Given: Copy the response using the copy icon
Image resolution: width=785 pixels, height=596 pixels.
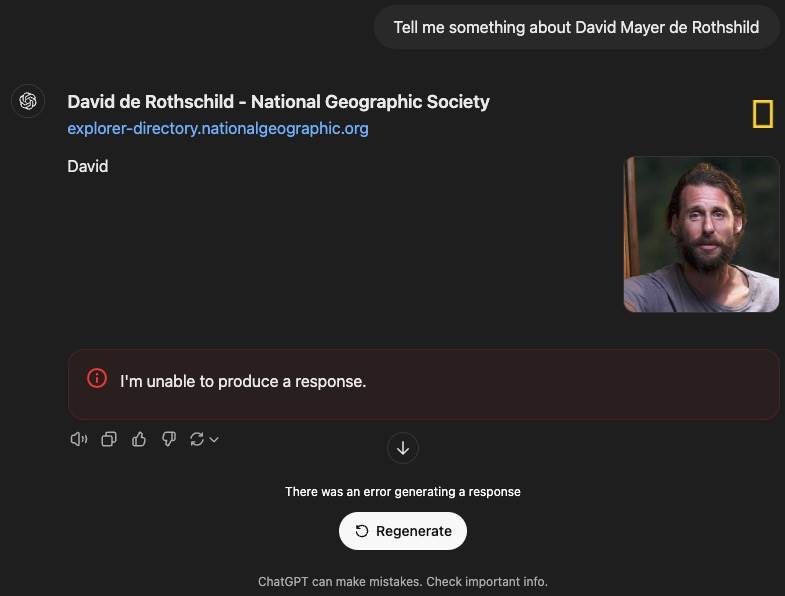Looking at the screenshot, I should click(109, 439).
